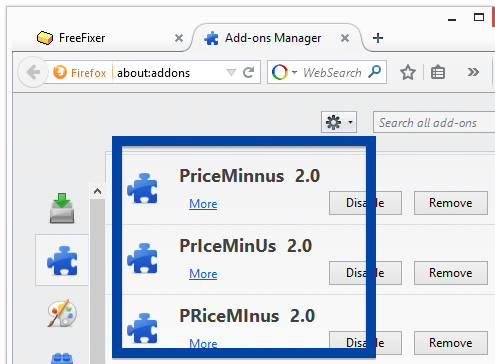Reload the page with the refresh icon
Viewport: 495px width, 364px height.
249,72
